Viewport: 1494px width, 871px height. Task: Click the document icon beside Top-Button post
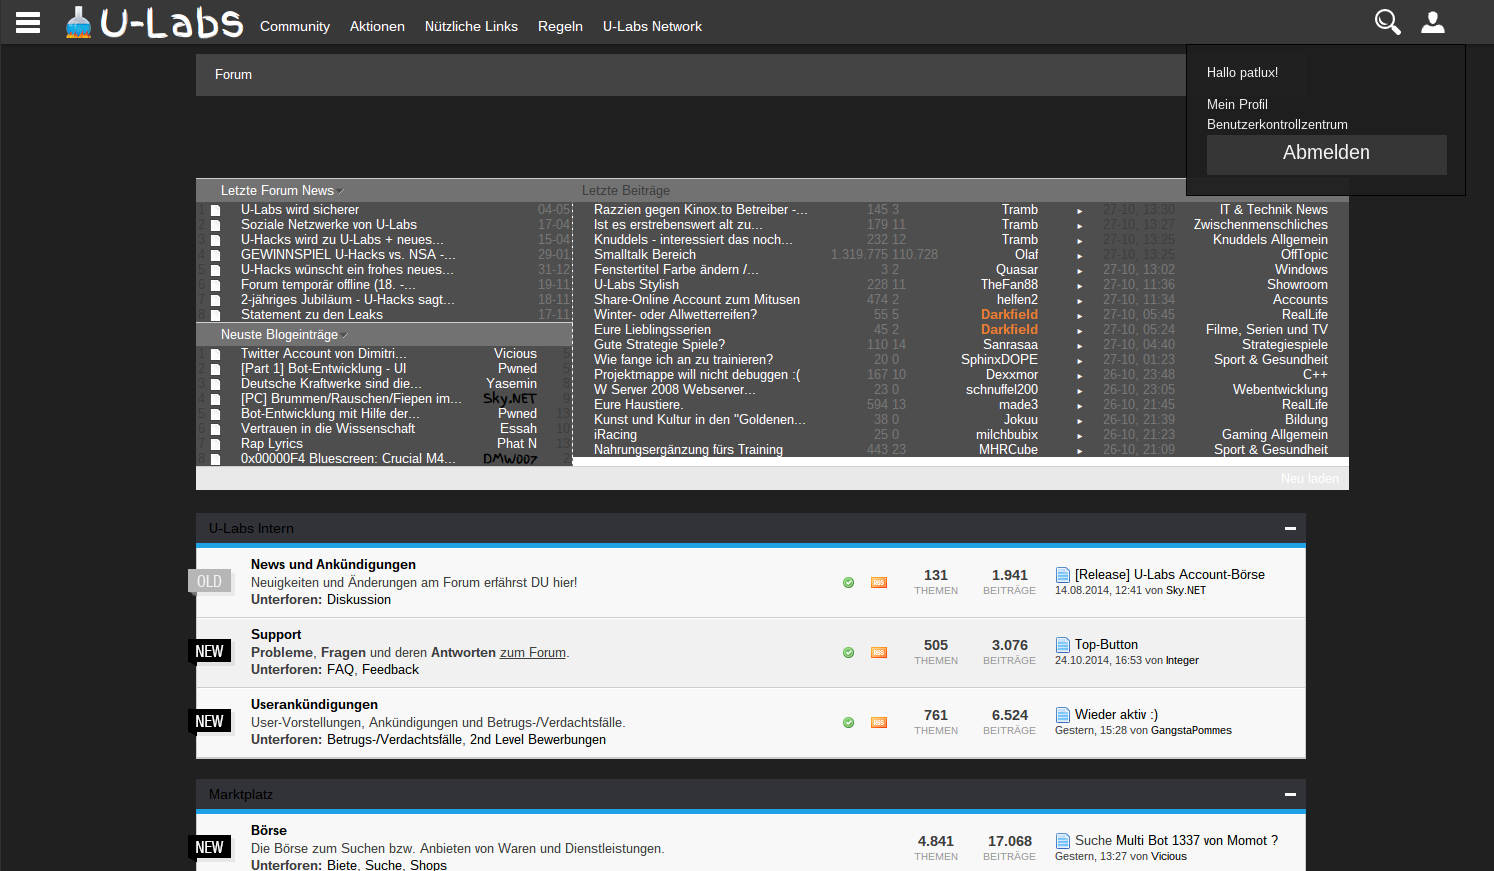coord(1063,645)
